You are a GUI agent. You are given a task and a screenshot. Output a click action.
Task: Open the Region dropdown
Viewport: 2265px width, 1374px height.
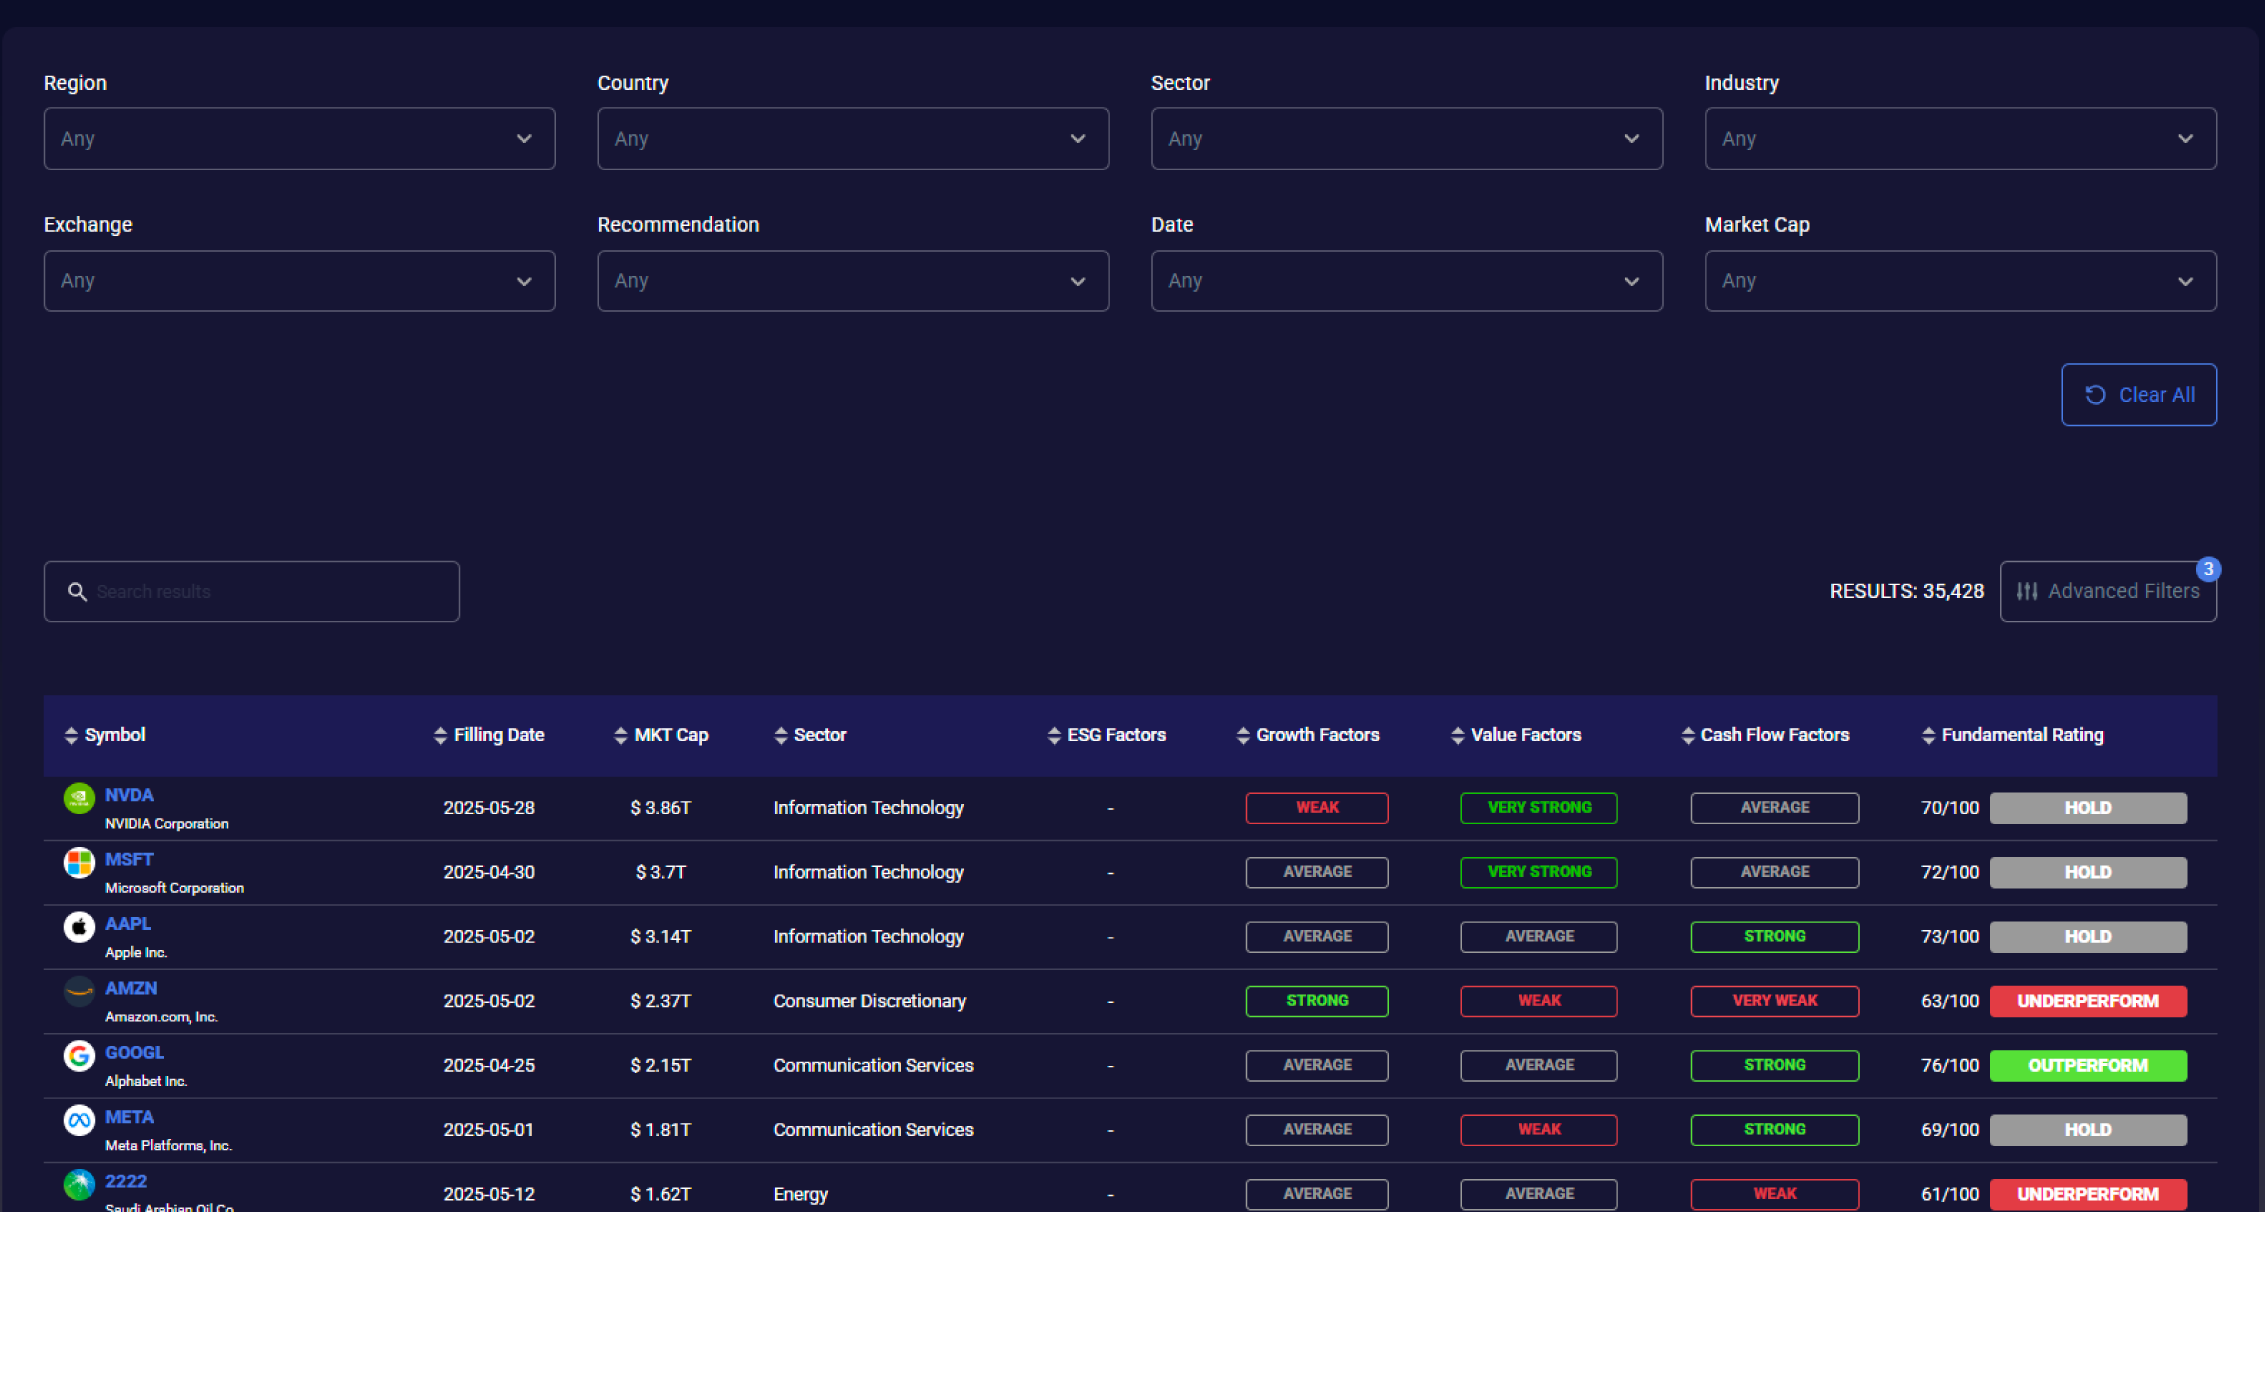299,139
